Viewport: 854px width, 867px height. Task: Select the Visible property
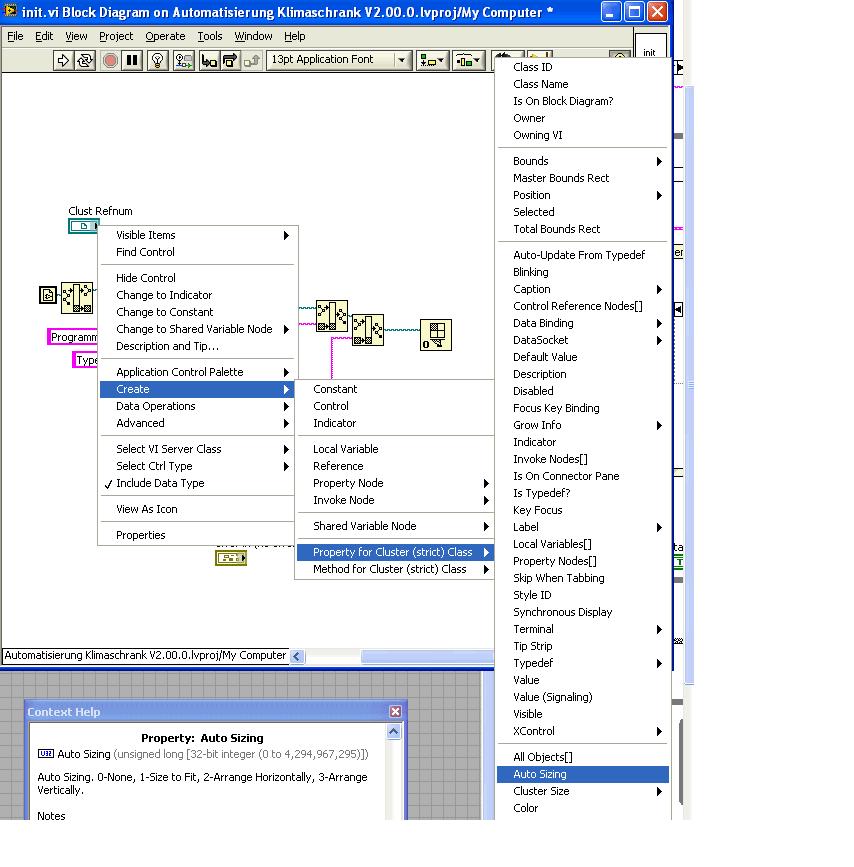582,714
